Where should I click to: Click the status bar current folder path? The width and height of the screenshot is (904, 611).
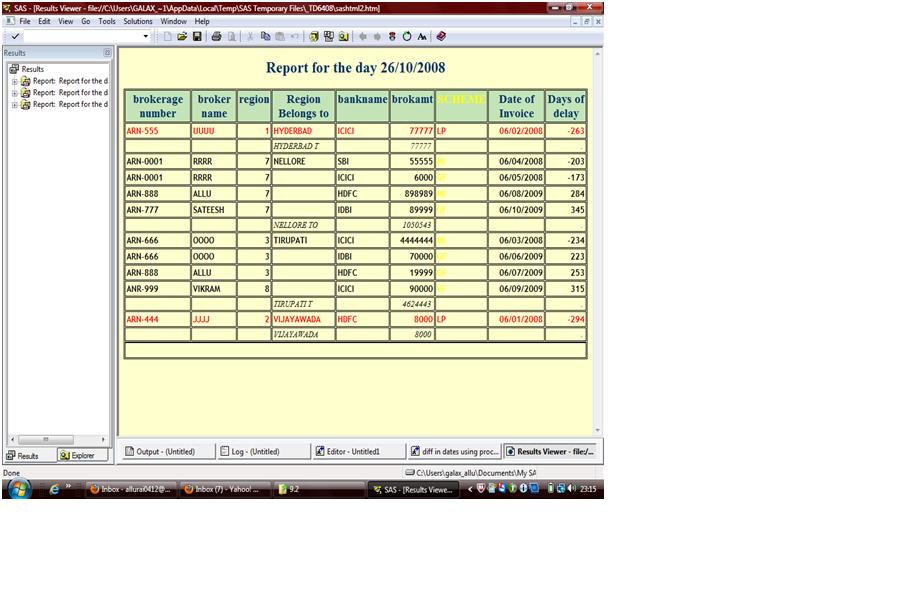pos(471,473)
